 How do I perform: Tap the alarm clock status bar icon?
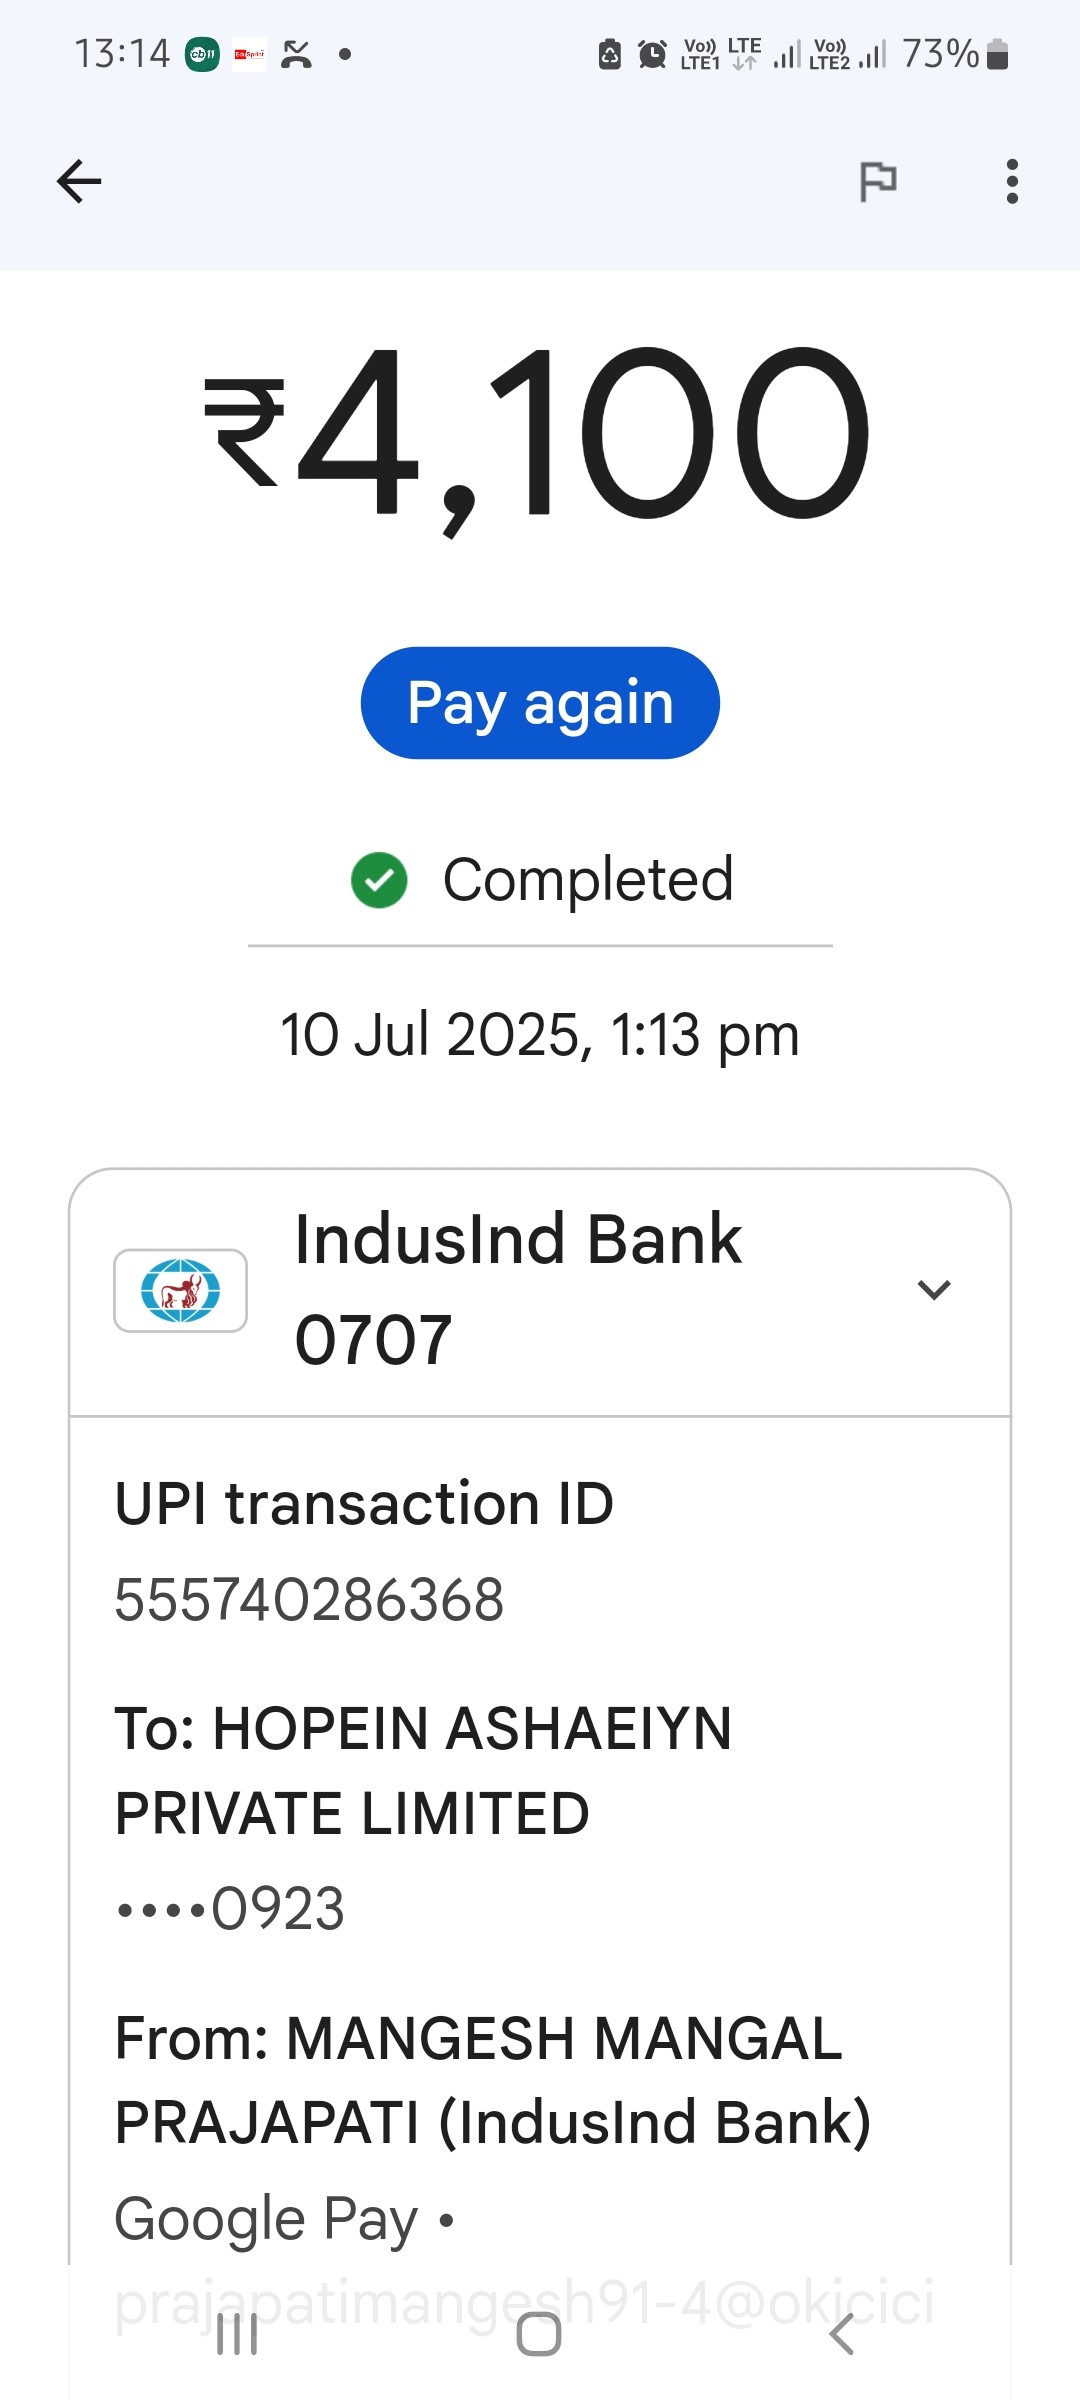652,54
